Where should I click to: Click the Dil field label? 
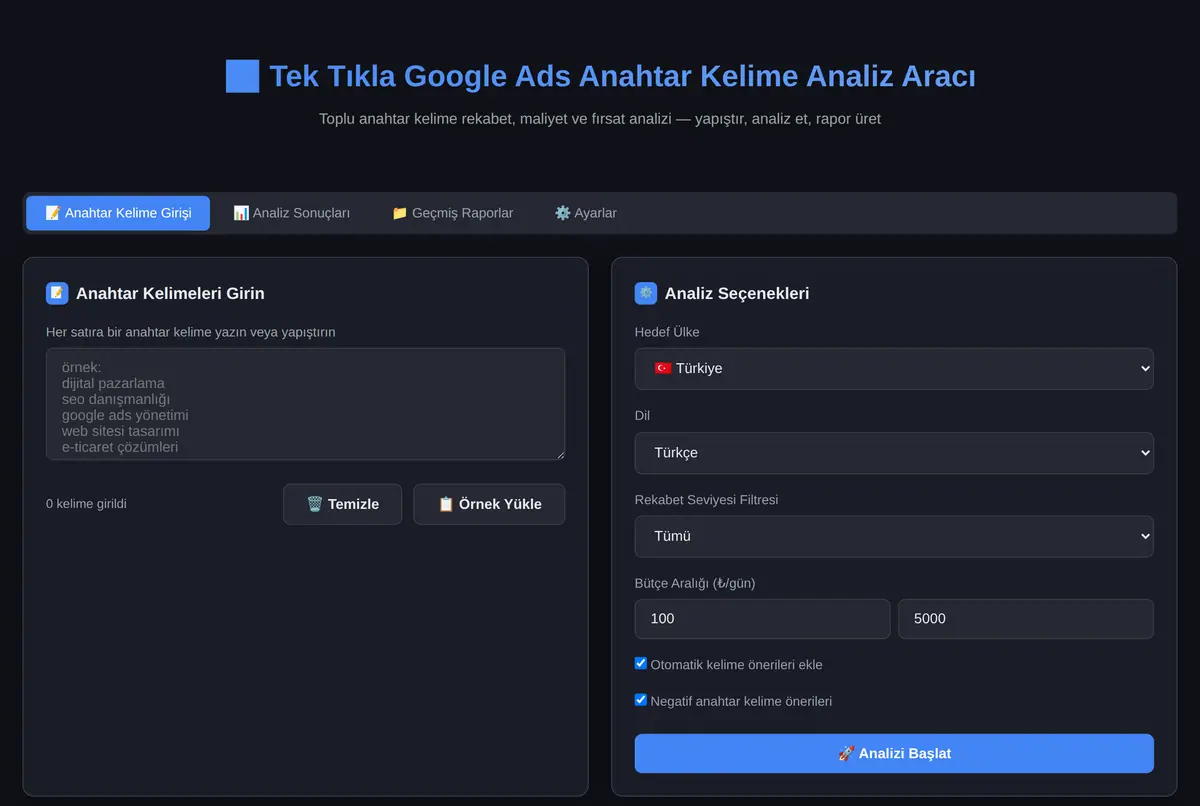(642, 415)
